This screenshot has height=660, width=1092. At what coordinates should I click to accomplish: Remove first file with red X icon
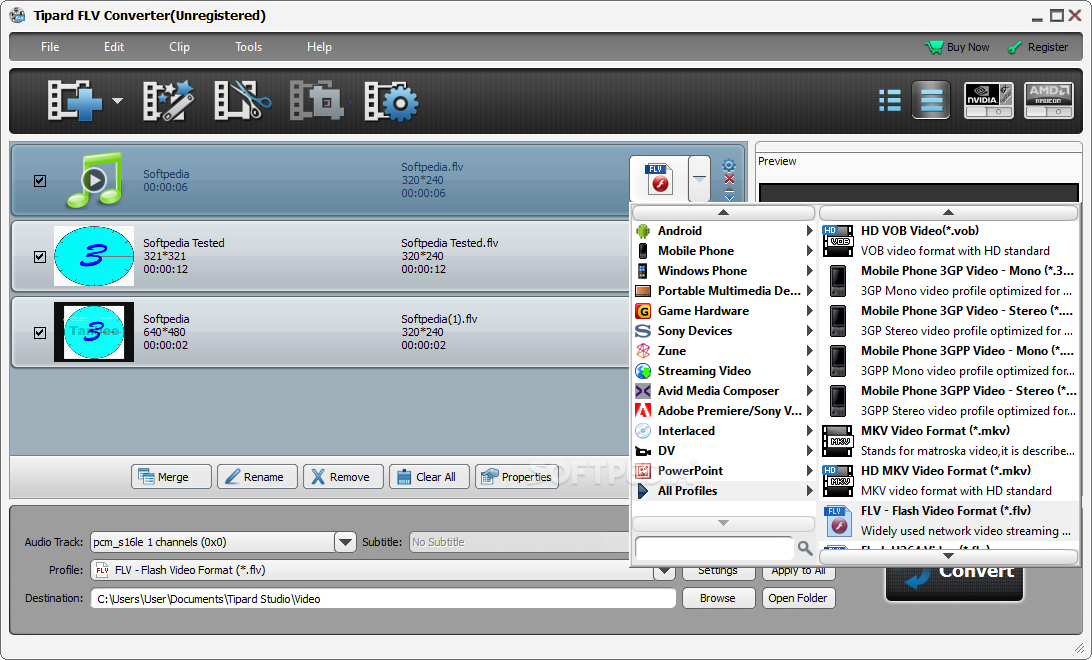(x=729, y=179)
